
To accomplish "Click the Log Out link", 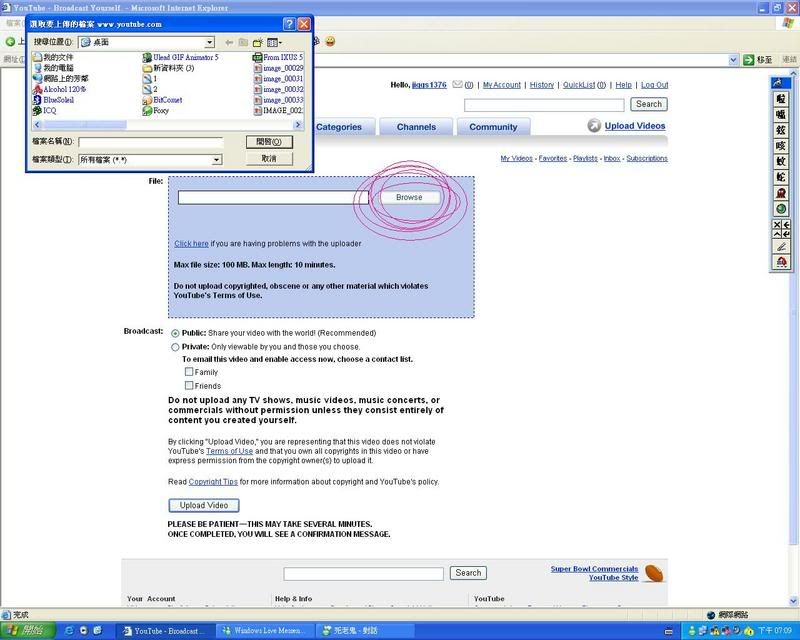I will tap(655, 85).
